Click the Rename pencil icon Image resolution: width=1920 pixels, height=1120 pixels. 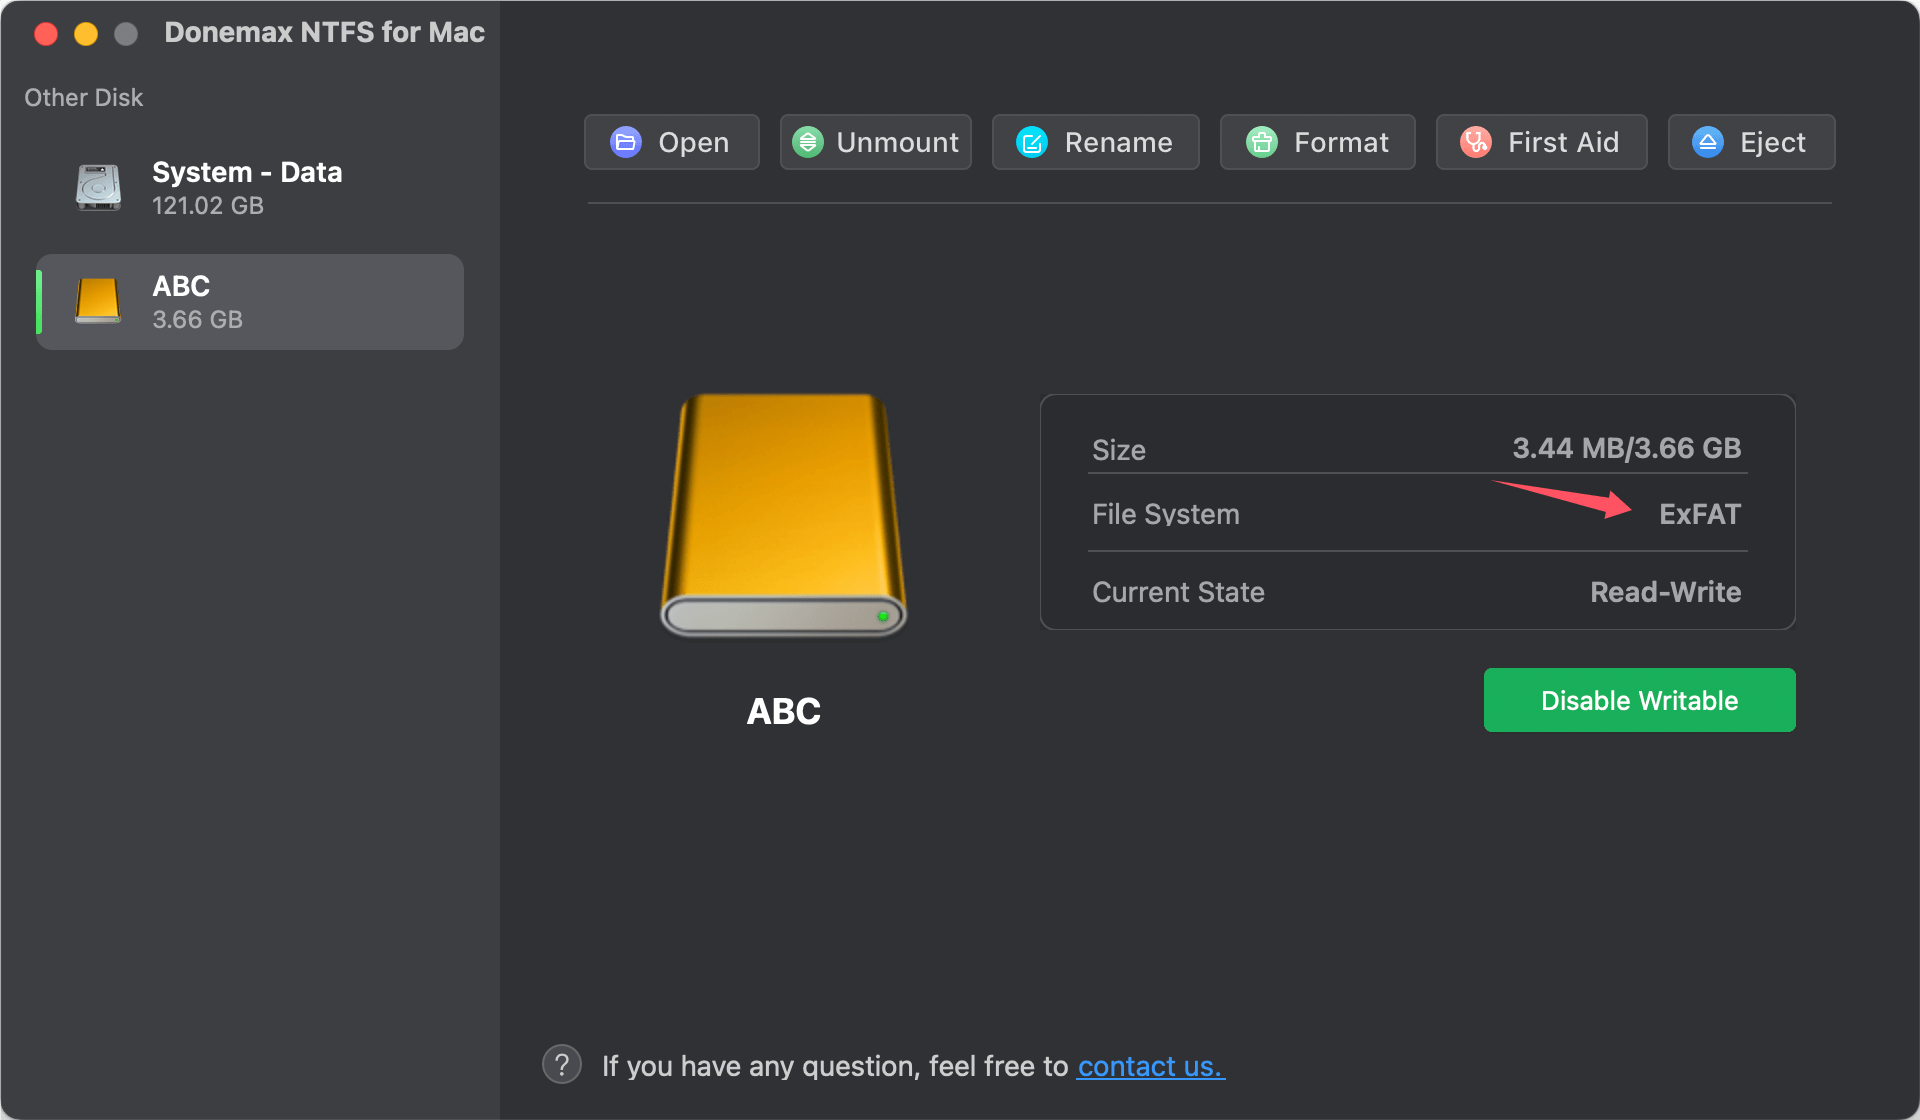pyautogui.click(x=1030, y=142)
